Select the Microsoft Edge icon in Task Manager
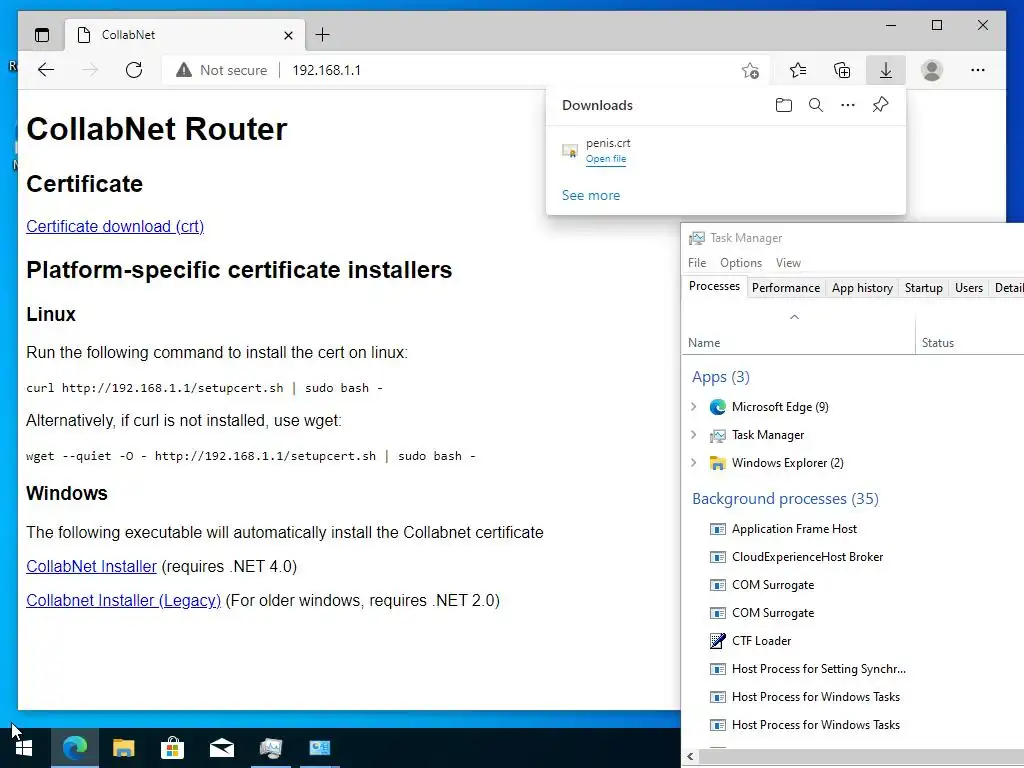The image size is (1024, 768). 718,407
